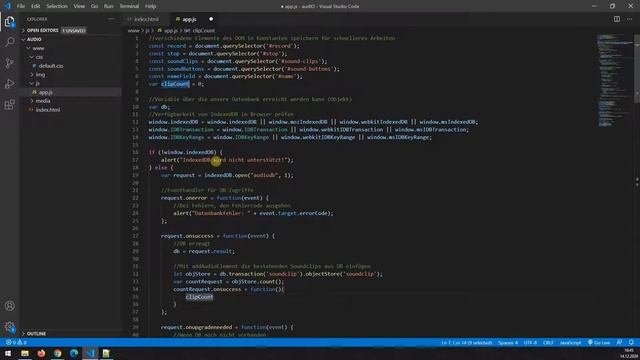Expand the Outline section
The image size is (640, 360).
click(36, 334)
